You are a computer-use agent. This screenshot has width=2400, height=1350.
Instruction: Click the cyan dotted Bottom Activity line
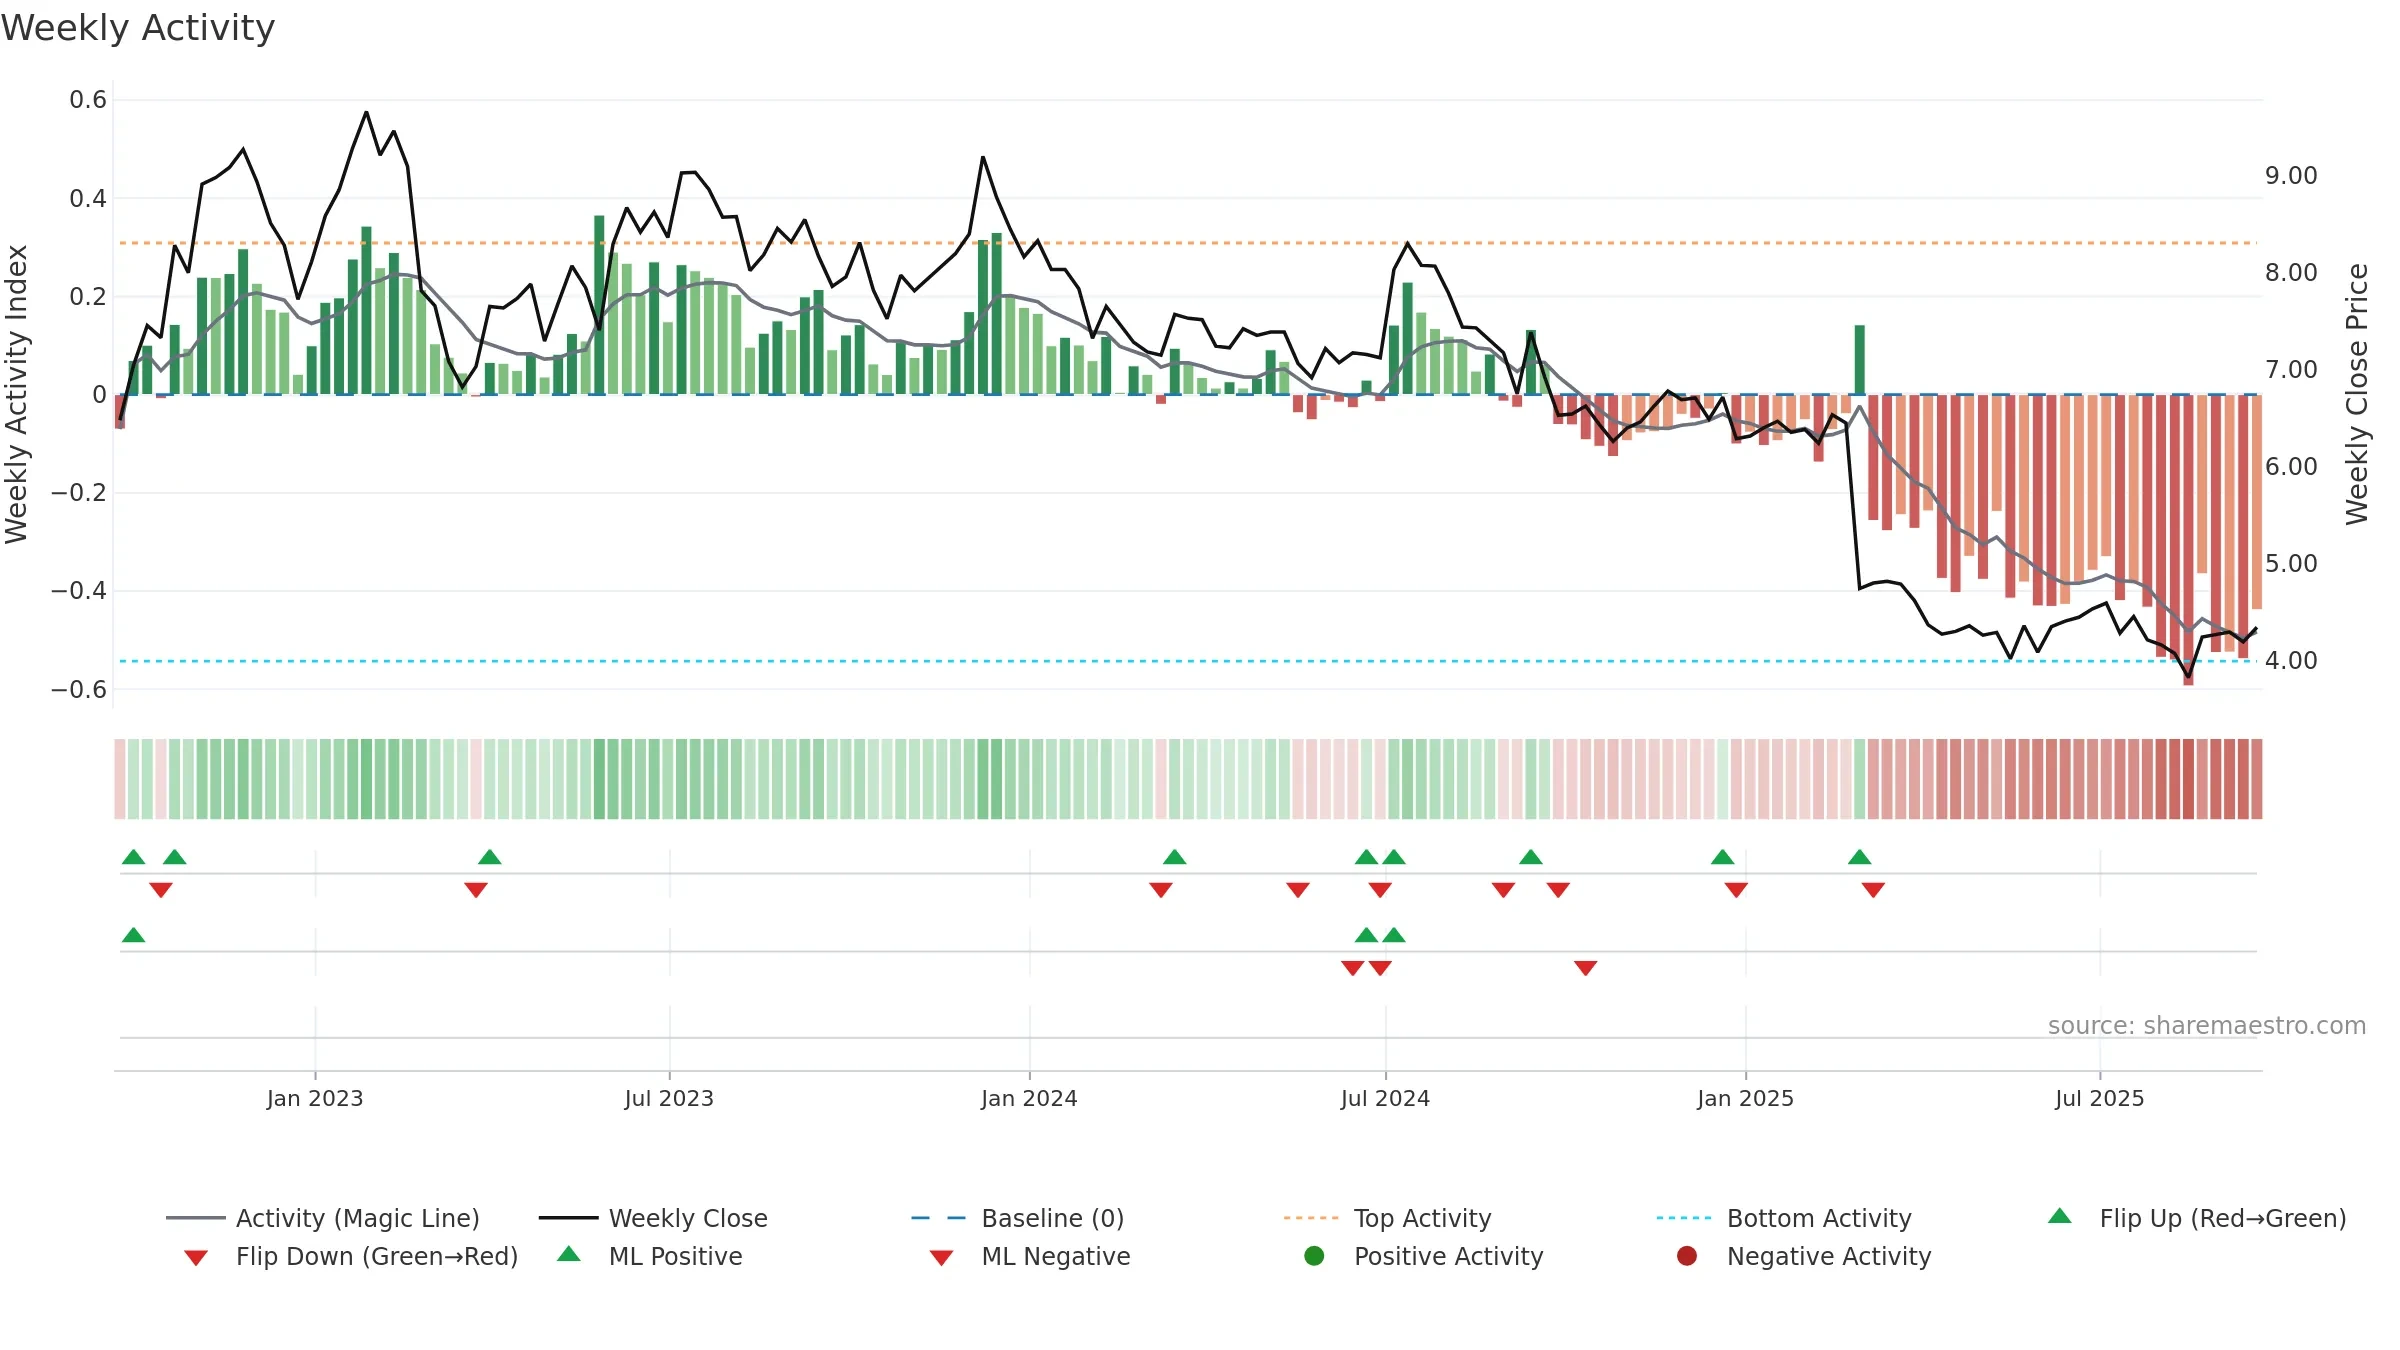(x=1188, y=661)
